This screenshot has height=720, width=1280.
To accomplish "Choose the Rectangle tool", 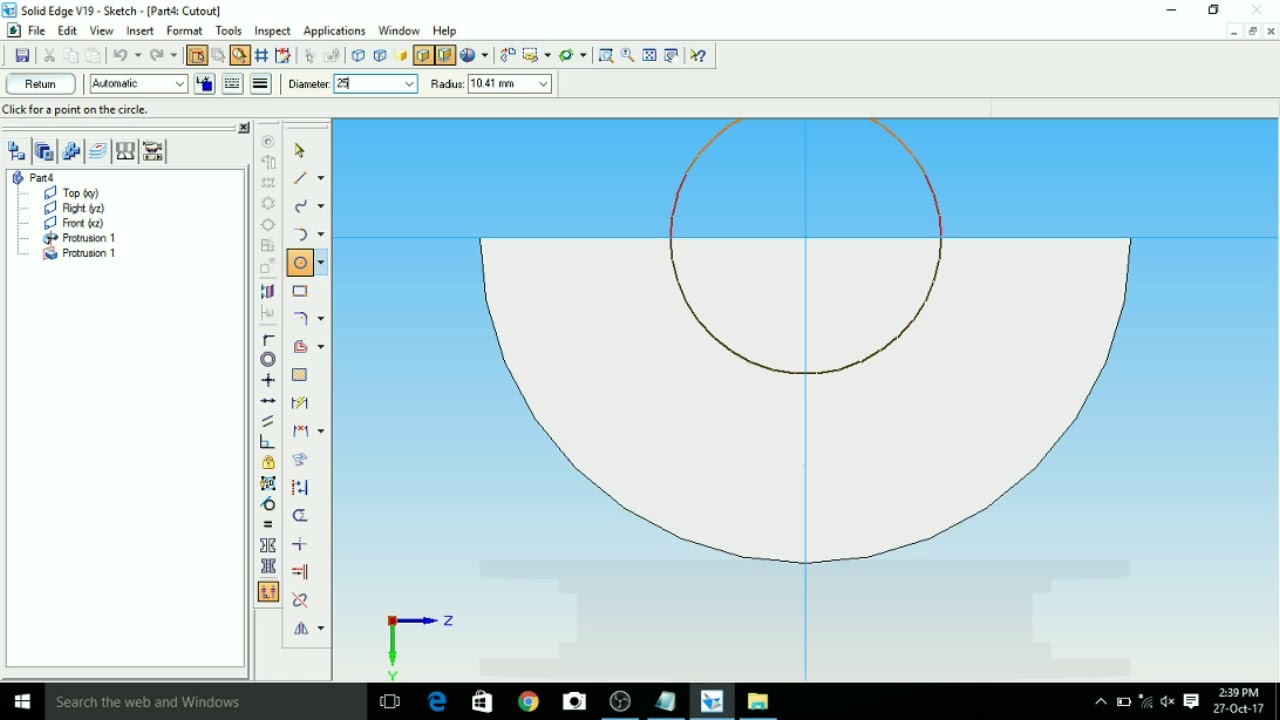I will point(300,291).
